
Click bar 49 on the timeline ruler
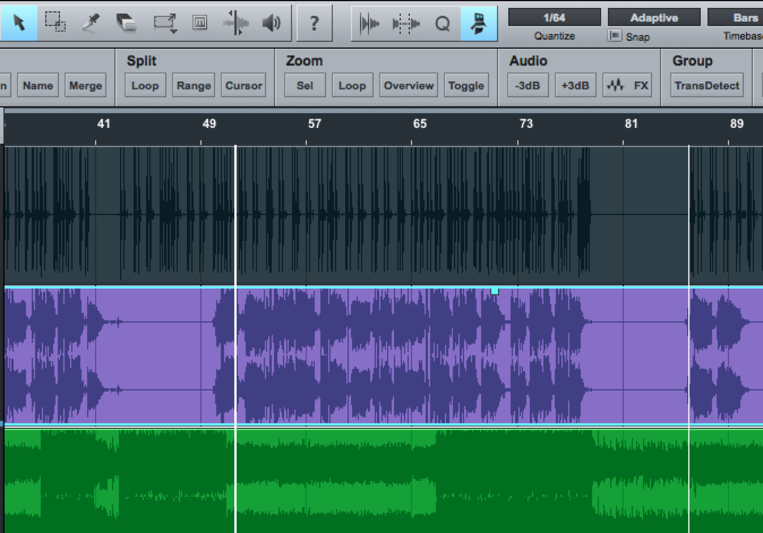pyautogui.click(x=209, y=124)
